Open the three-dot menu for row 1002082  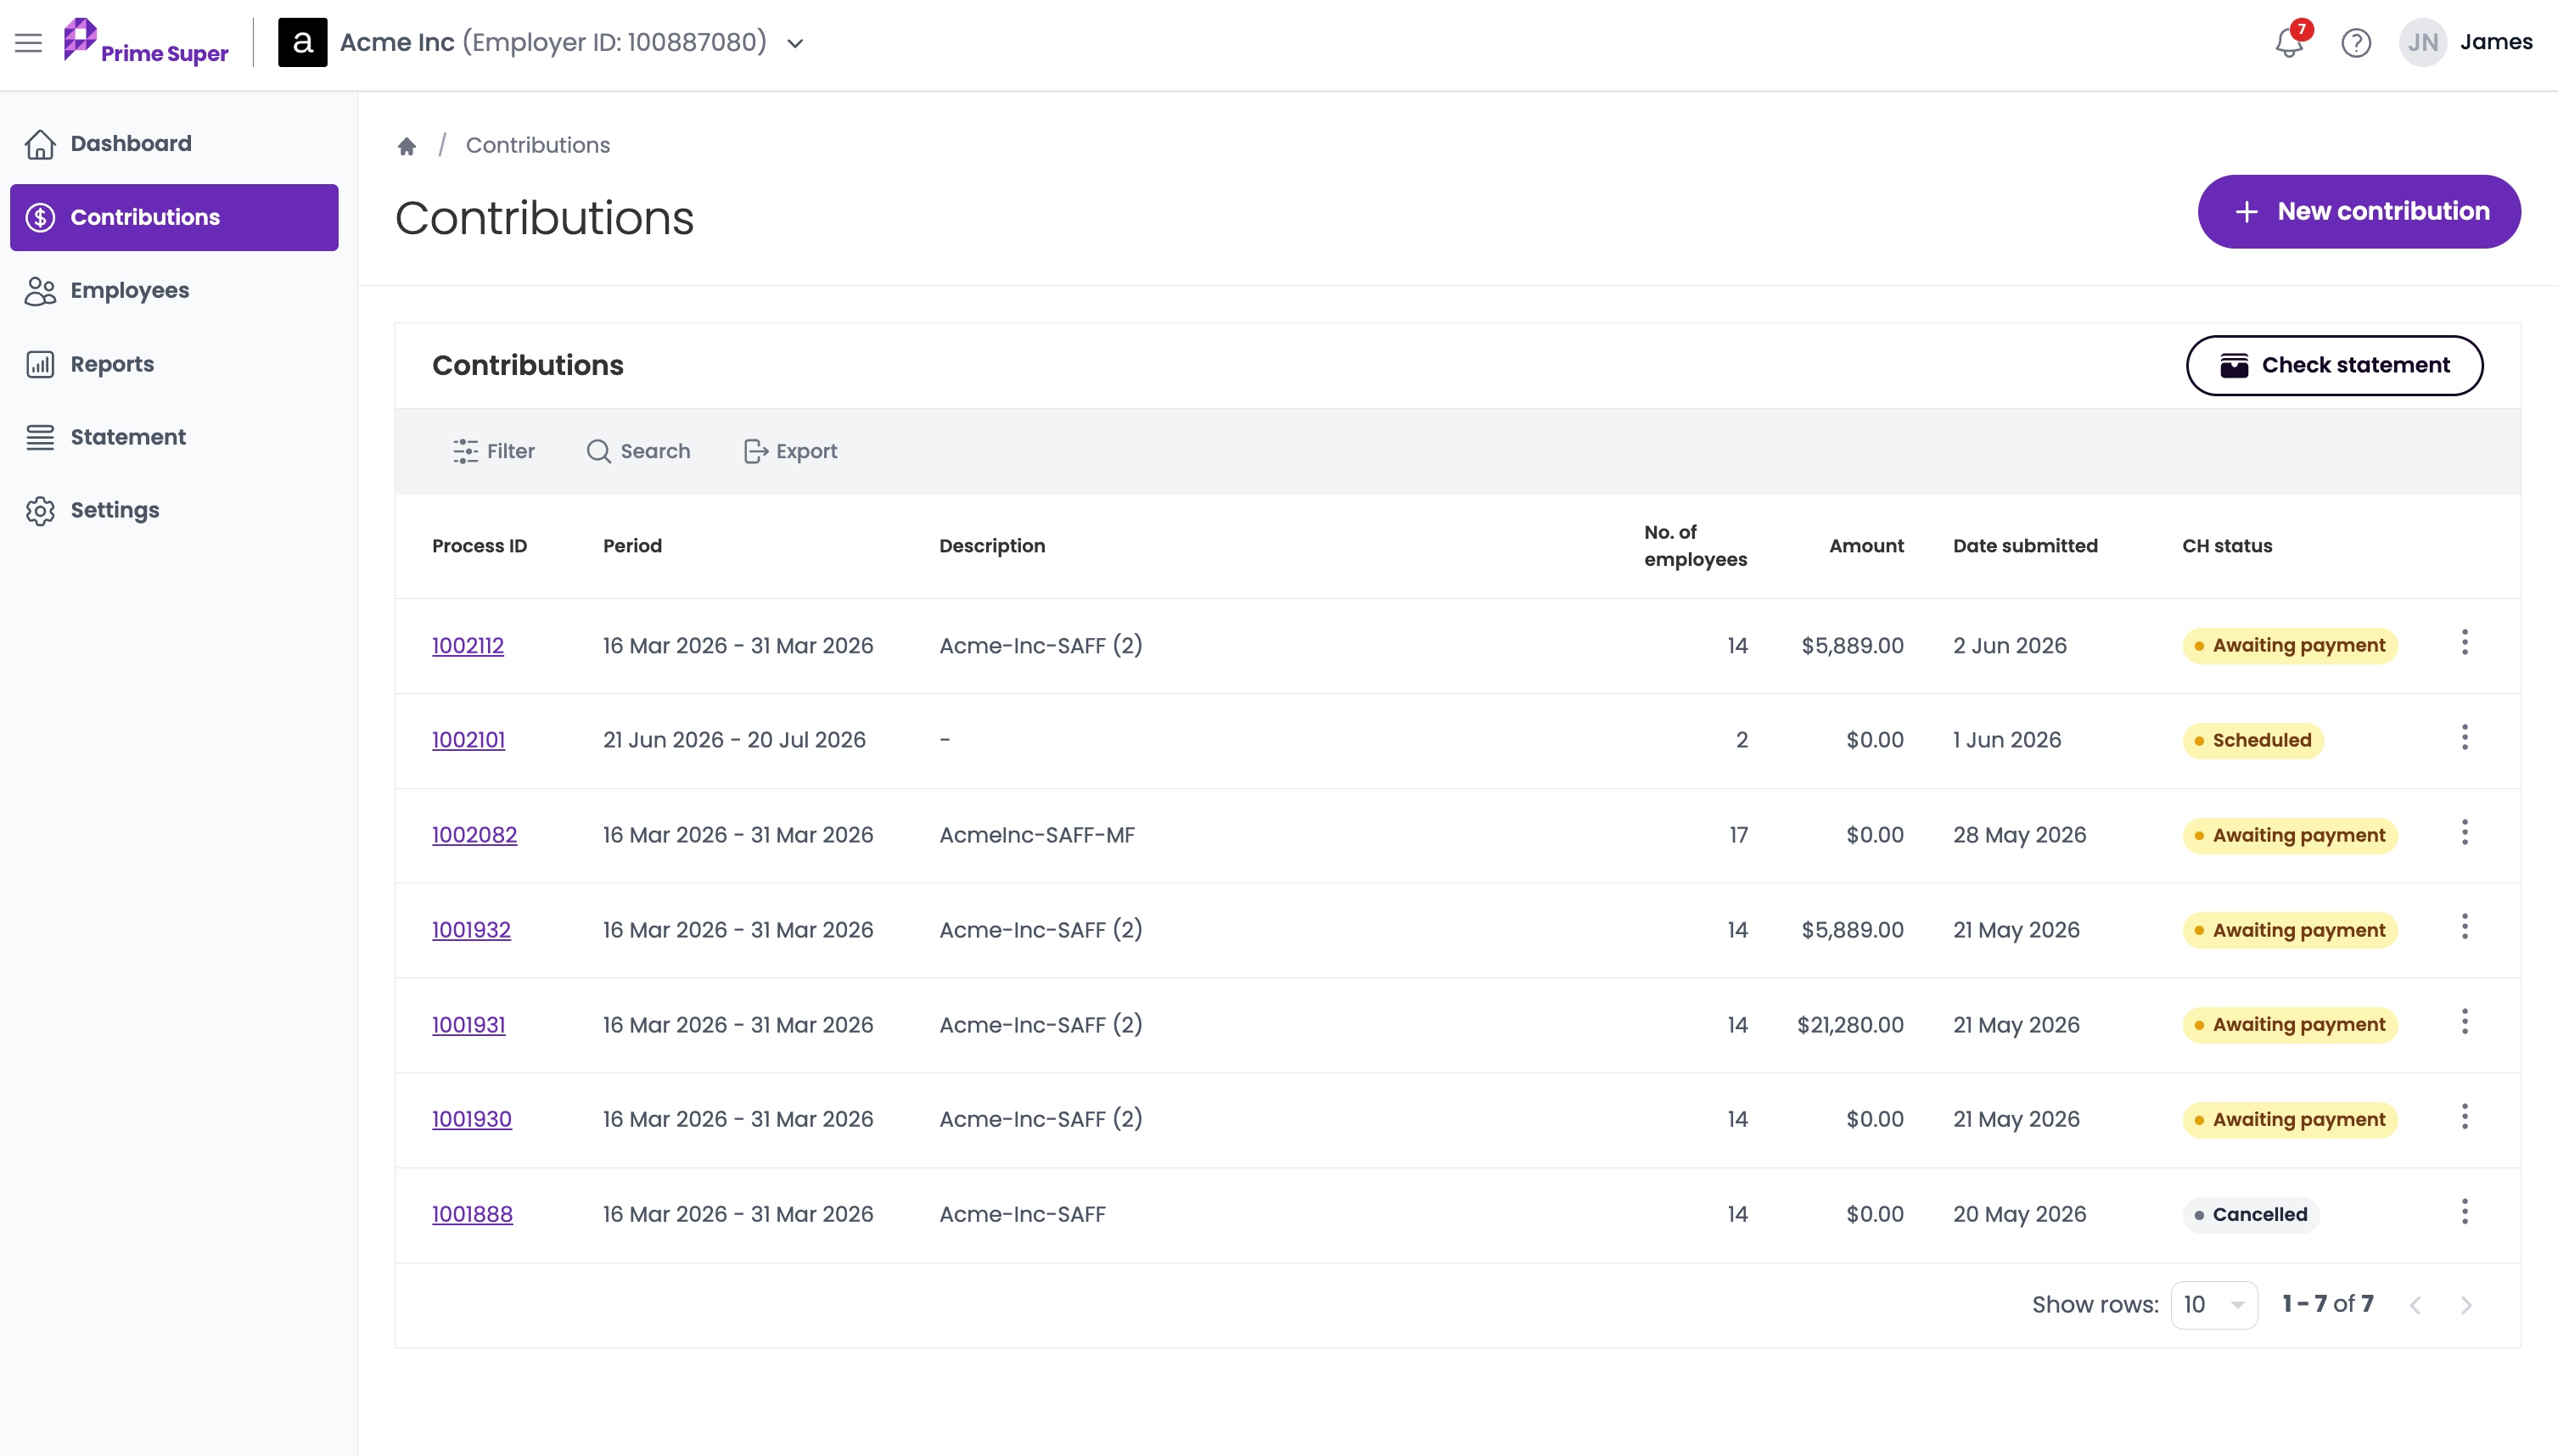point(2464,832)
